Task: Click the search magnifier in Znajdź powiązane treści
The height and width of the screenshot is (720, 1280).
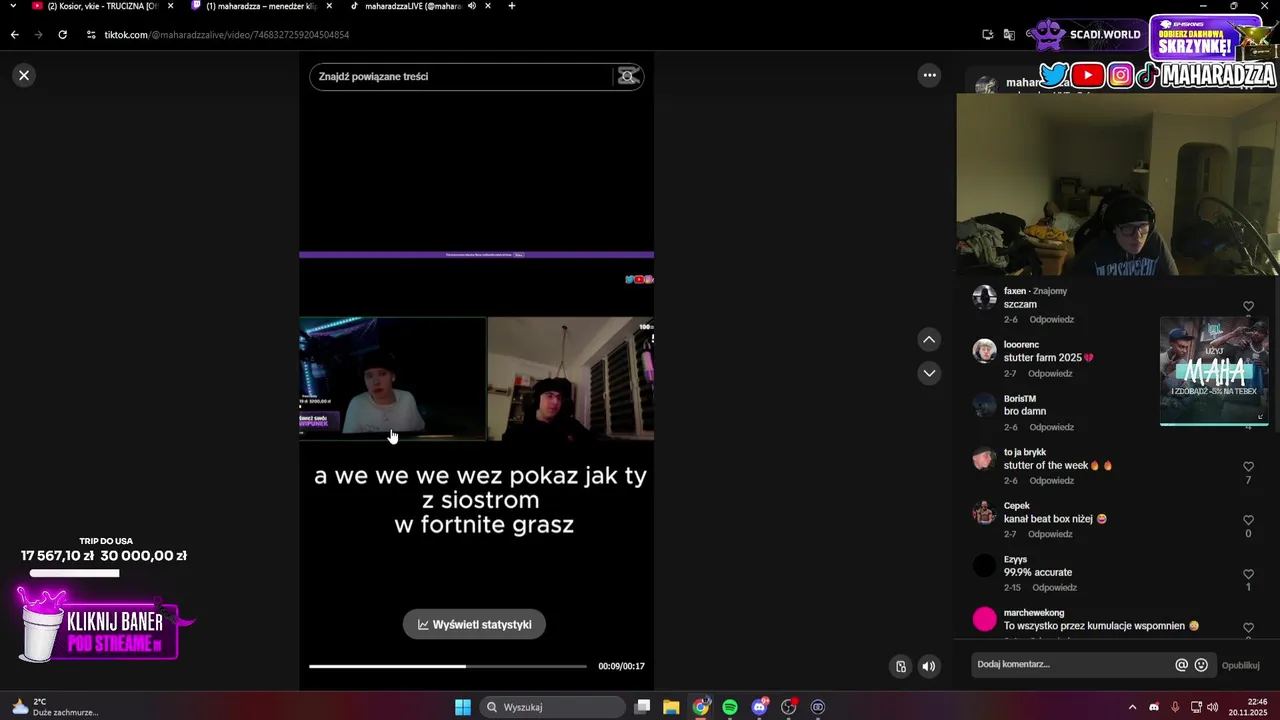Action: coord(628,76)
